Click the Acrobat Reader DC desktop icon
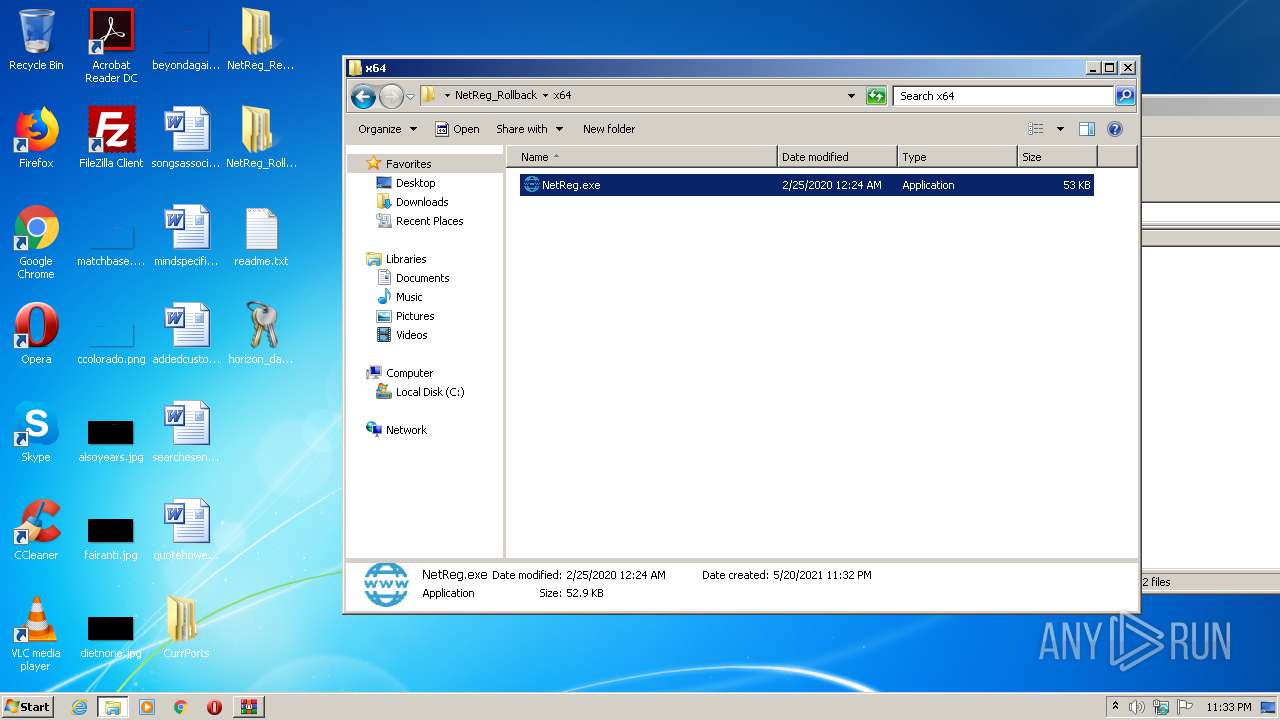The height and width of the screenshot is (720, 1280). pos(111,46)
